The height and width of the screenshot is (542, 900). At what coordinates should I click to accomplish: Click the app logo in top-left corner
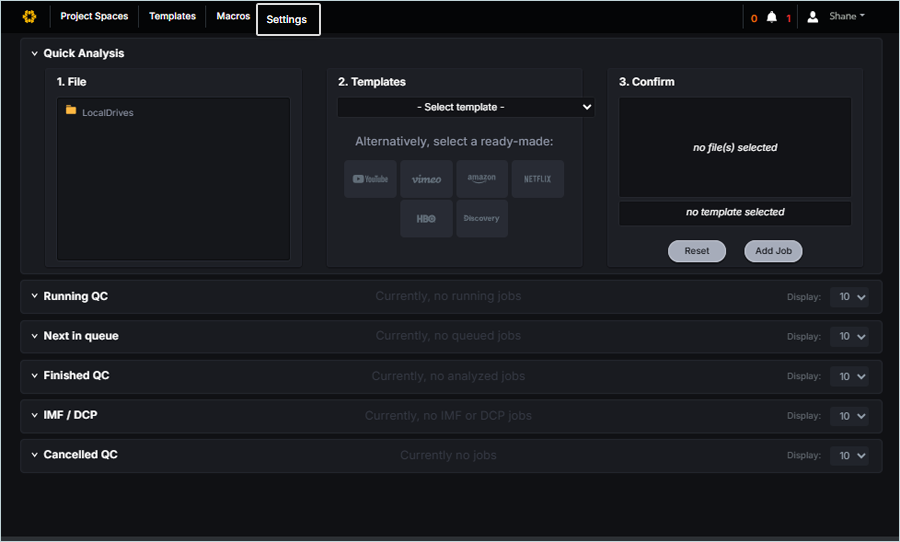point(29,17)
